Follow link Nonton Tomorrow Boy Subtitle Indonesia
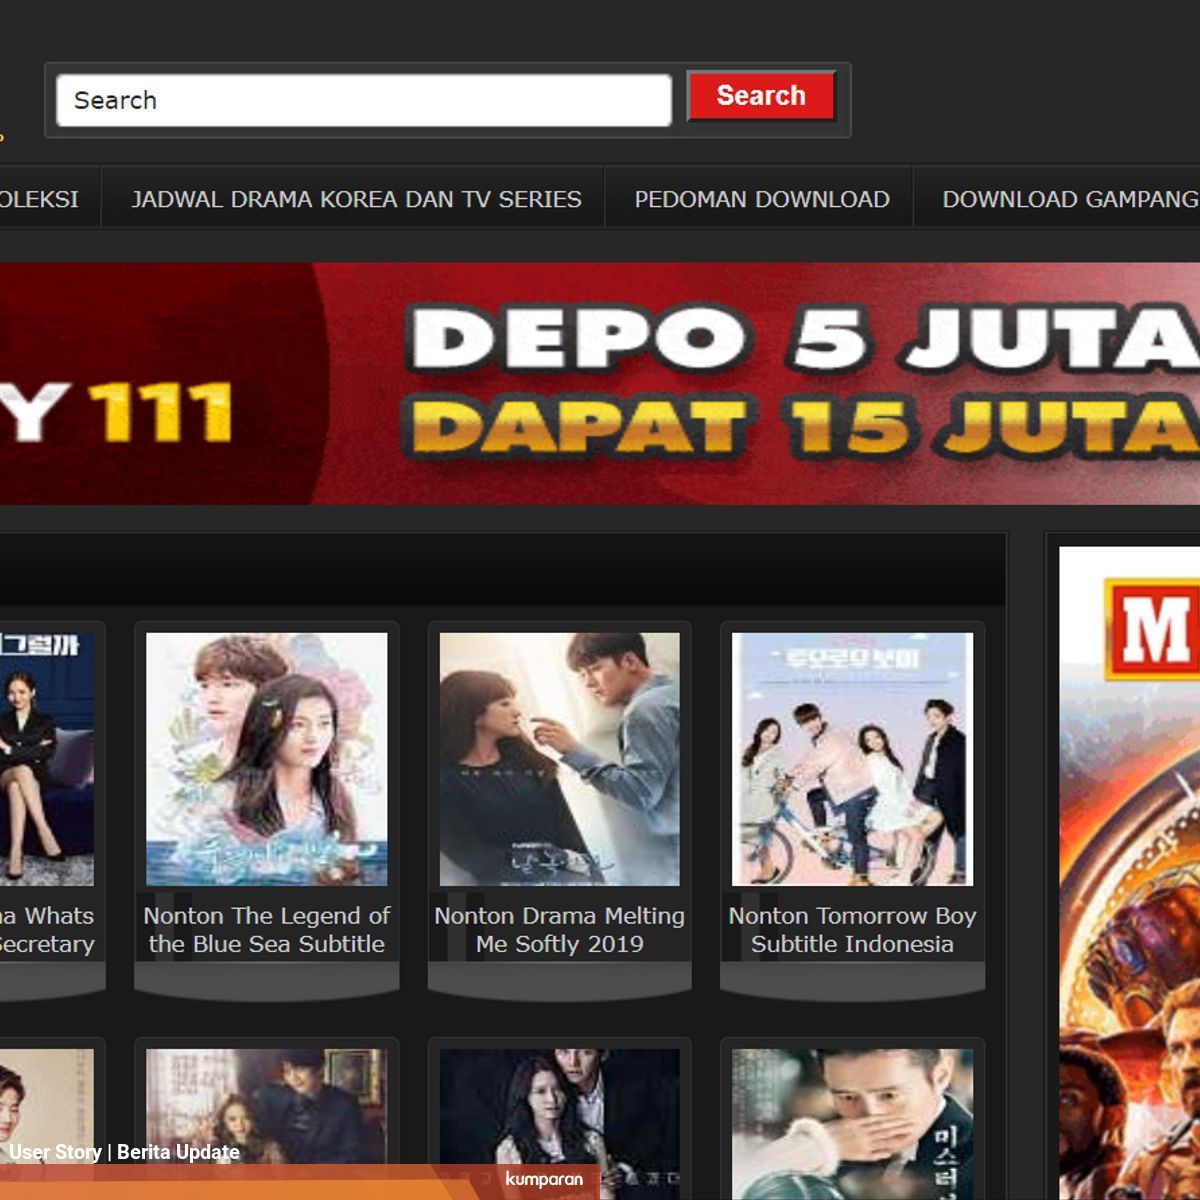The height and width of the screenshot is (1200, 1200). pyautogui.click(x=853, y=930)
